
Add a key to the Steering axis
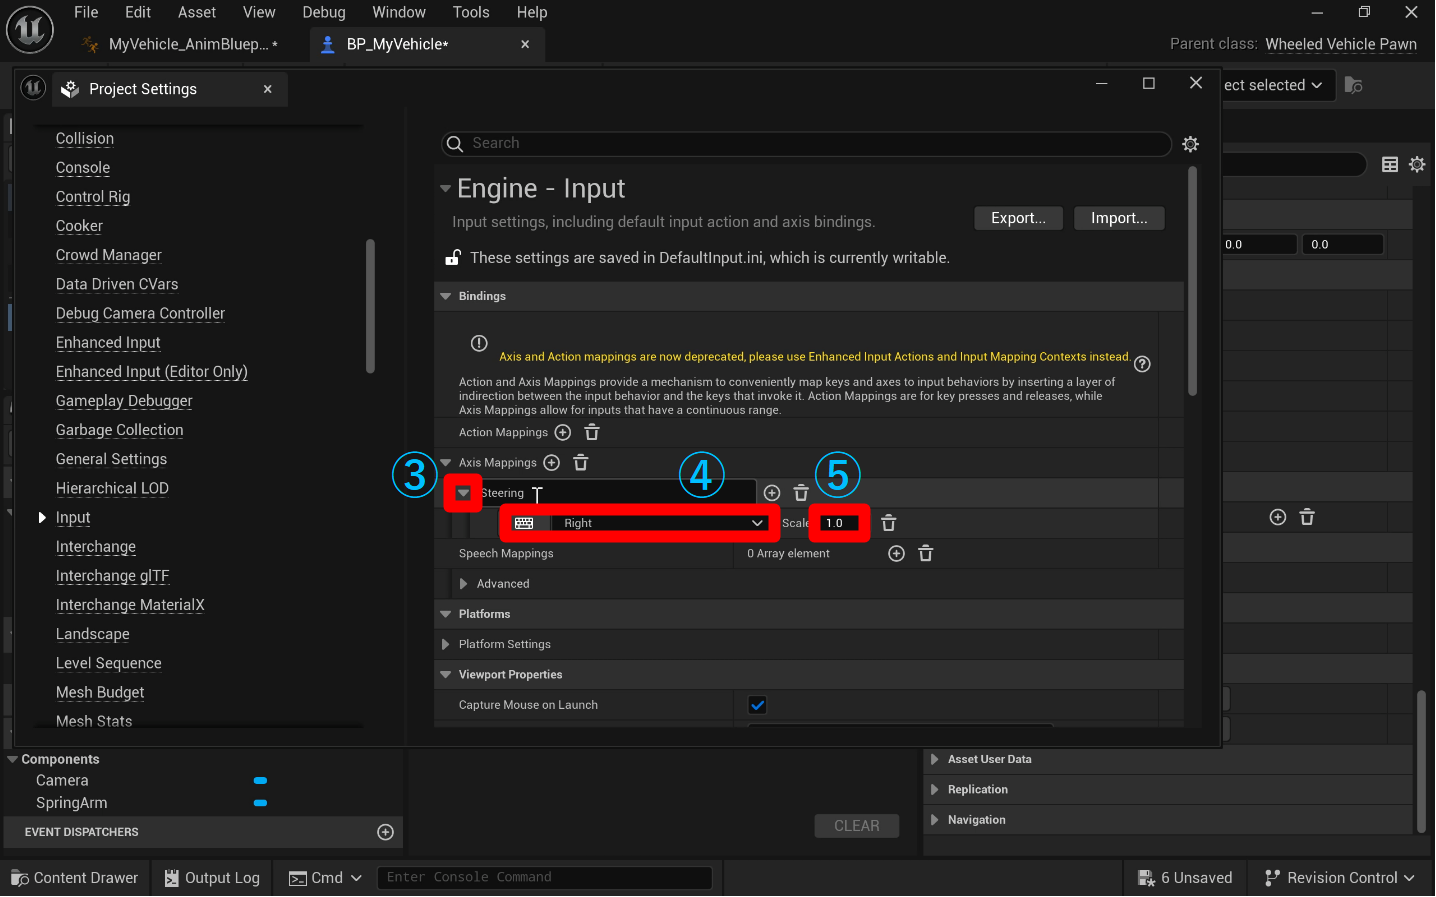tap(772, 493)
